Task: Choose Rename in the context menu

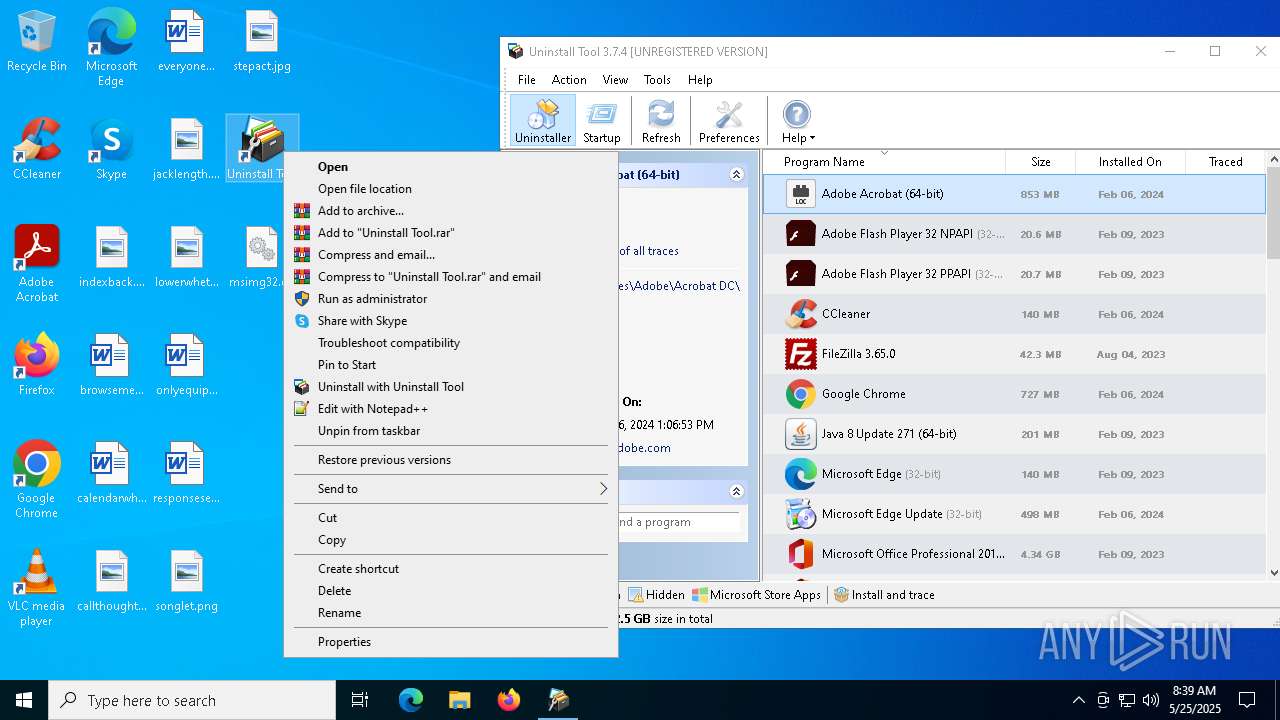Action: (x=451, y=613)
